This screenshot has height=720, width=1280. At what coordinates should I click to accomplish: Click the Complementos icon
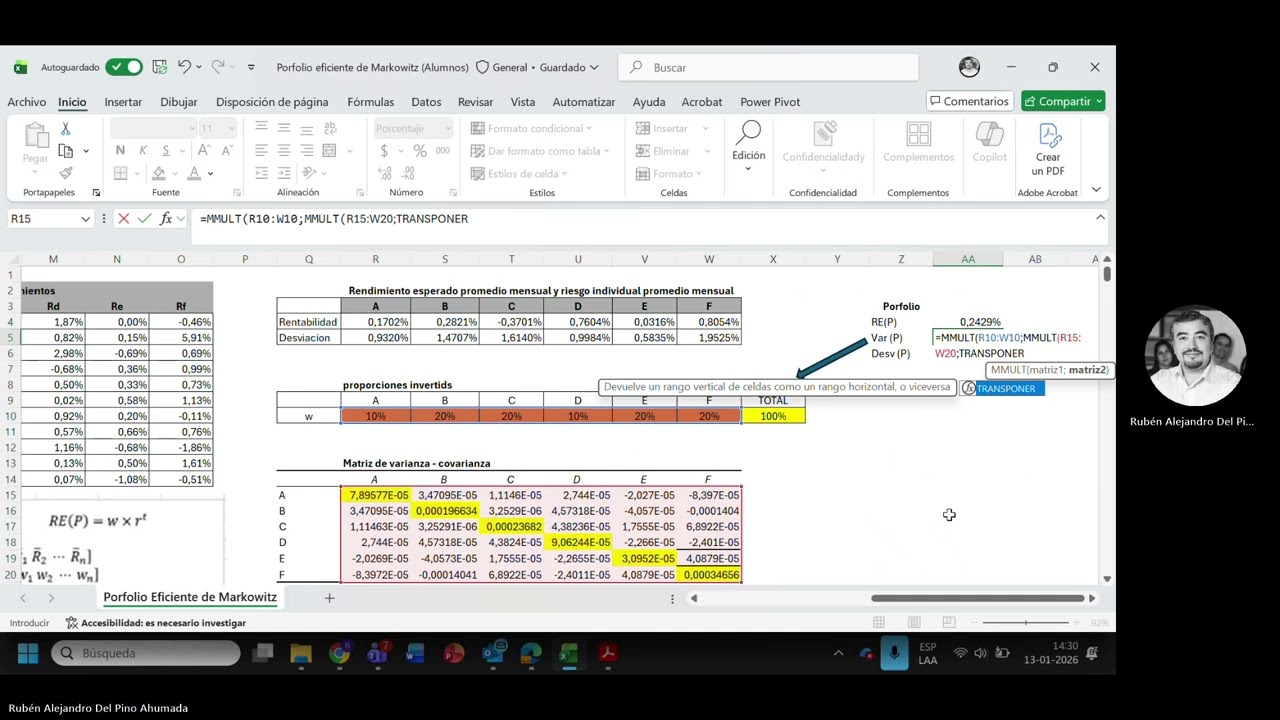pyautogui.click(x=918, y=135)
